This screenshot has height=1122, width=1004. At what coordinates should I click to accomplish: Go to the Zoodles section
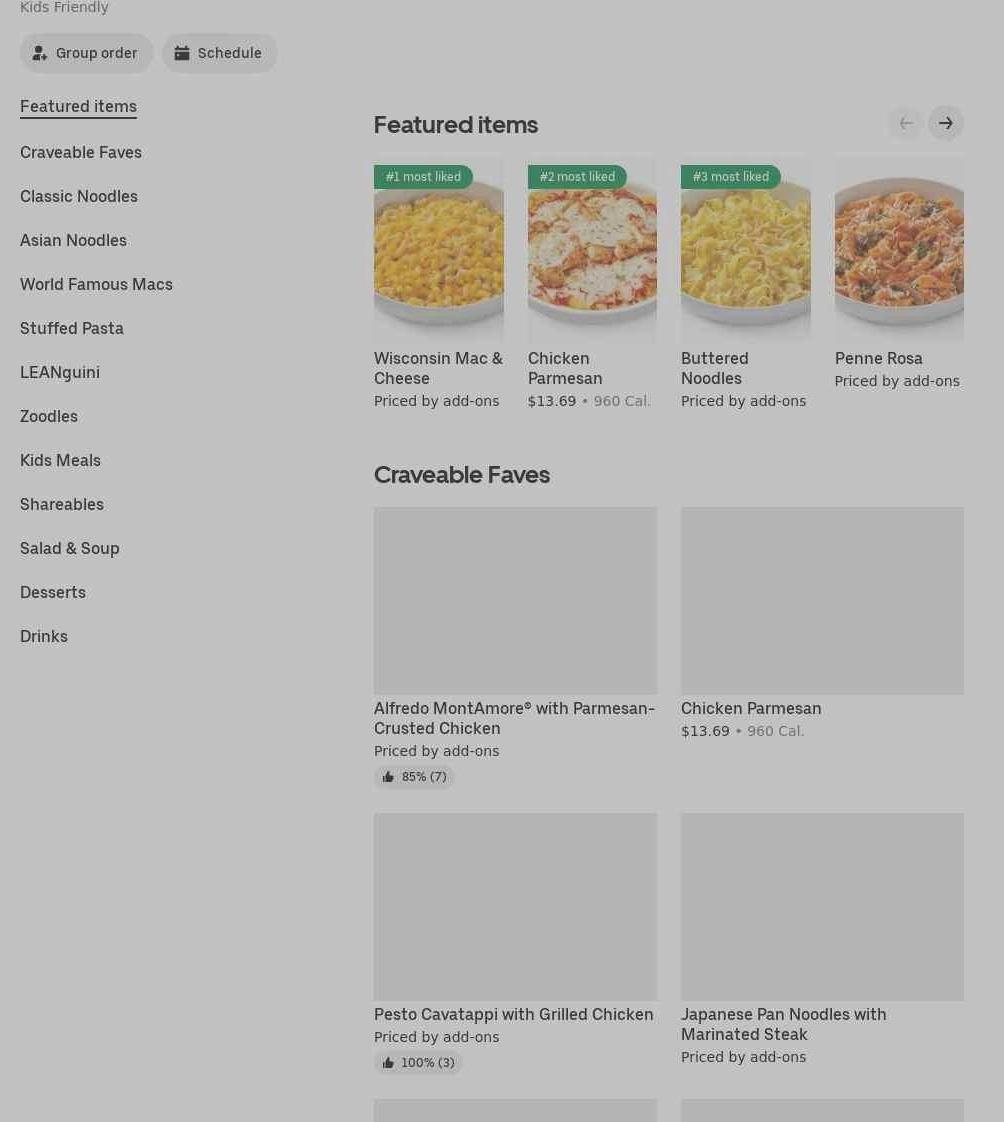click(x=49, y=416)
